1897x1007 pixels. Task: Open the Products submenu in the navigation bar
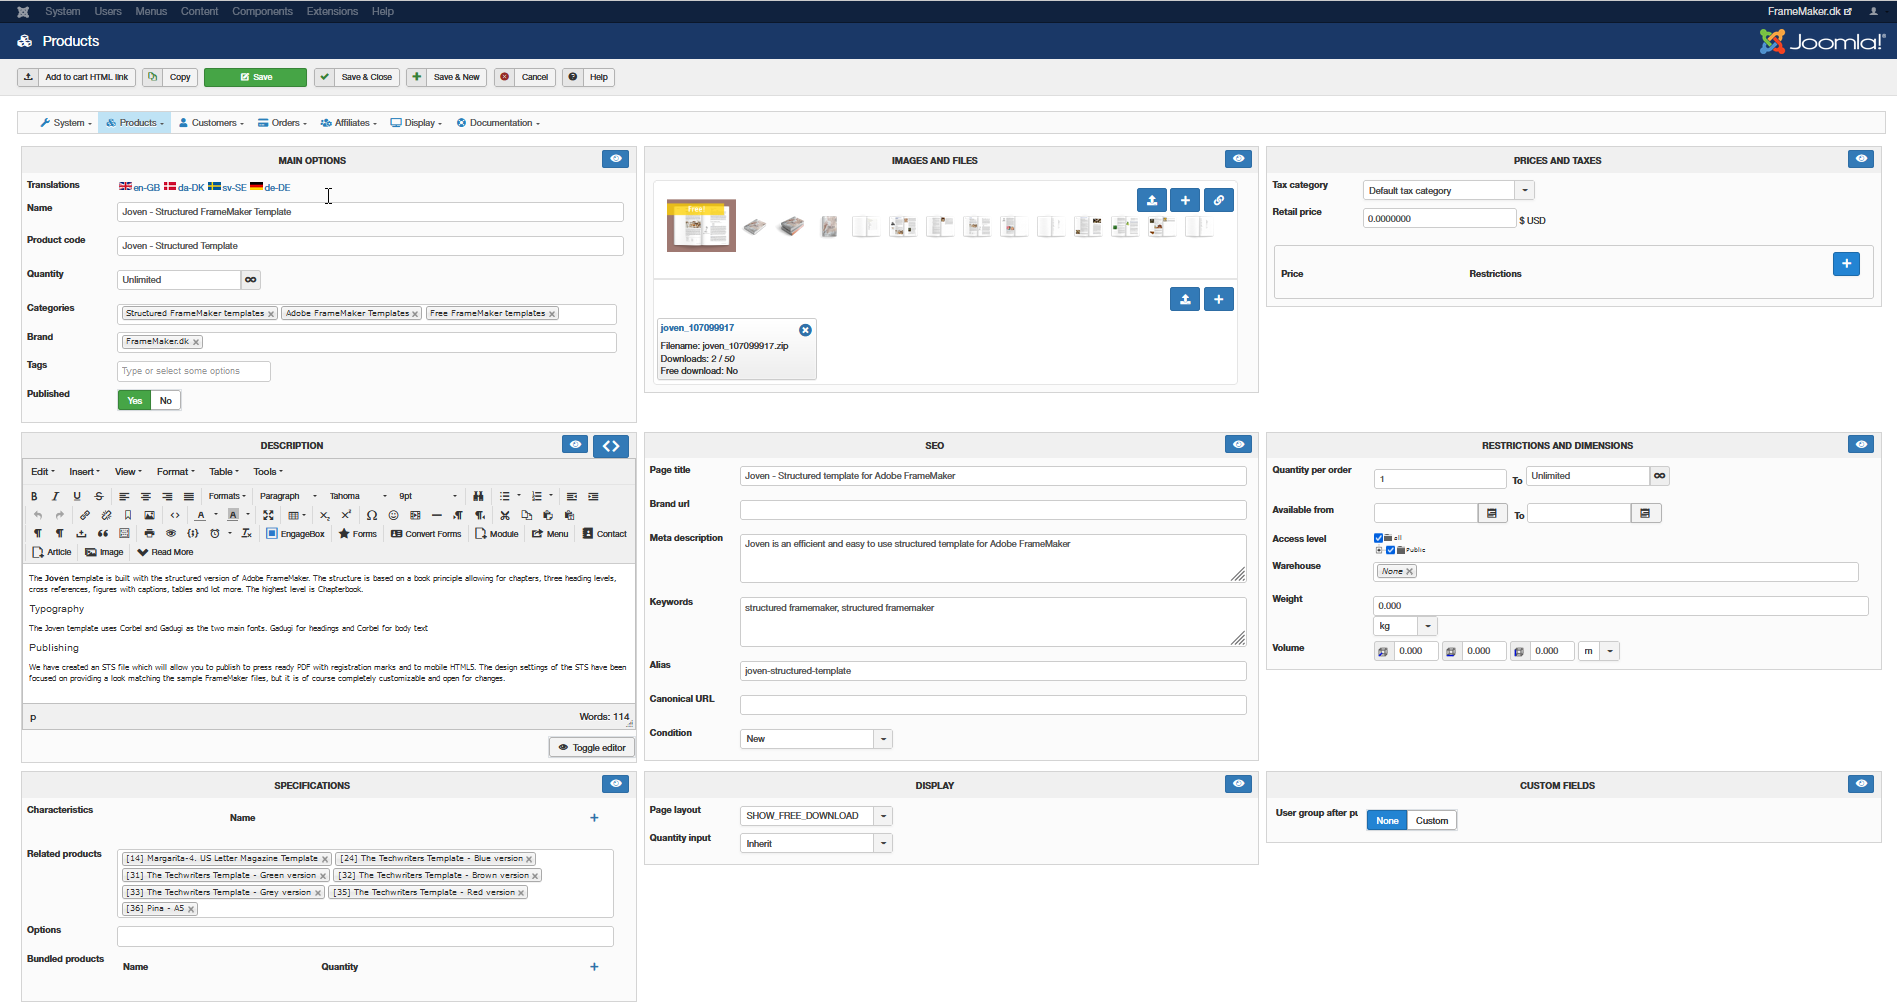(135, 123)
